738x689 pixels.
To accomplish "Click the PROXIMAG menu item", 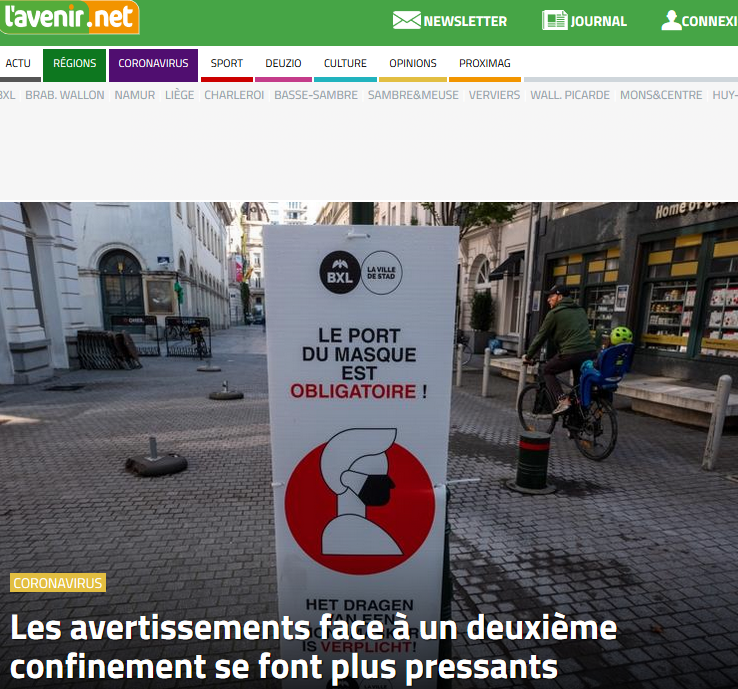I will pyautogui.click(x=485, y=63).
